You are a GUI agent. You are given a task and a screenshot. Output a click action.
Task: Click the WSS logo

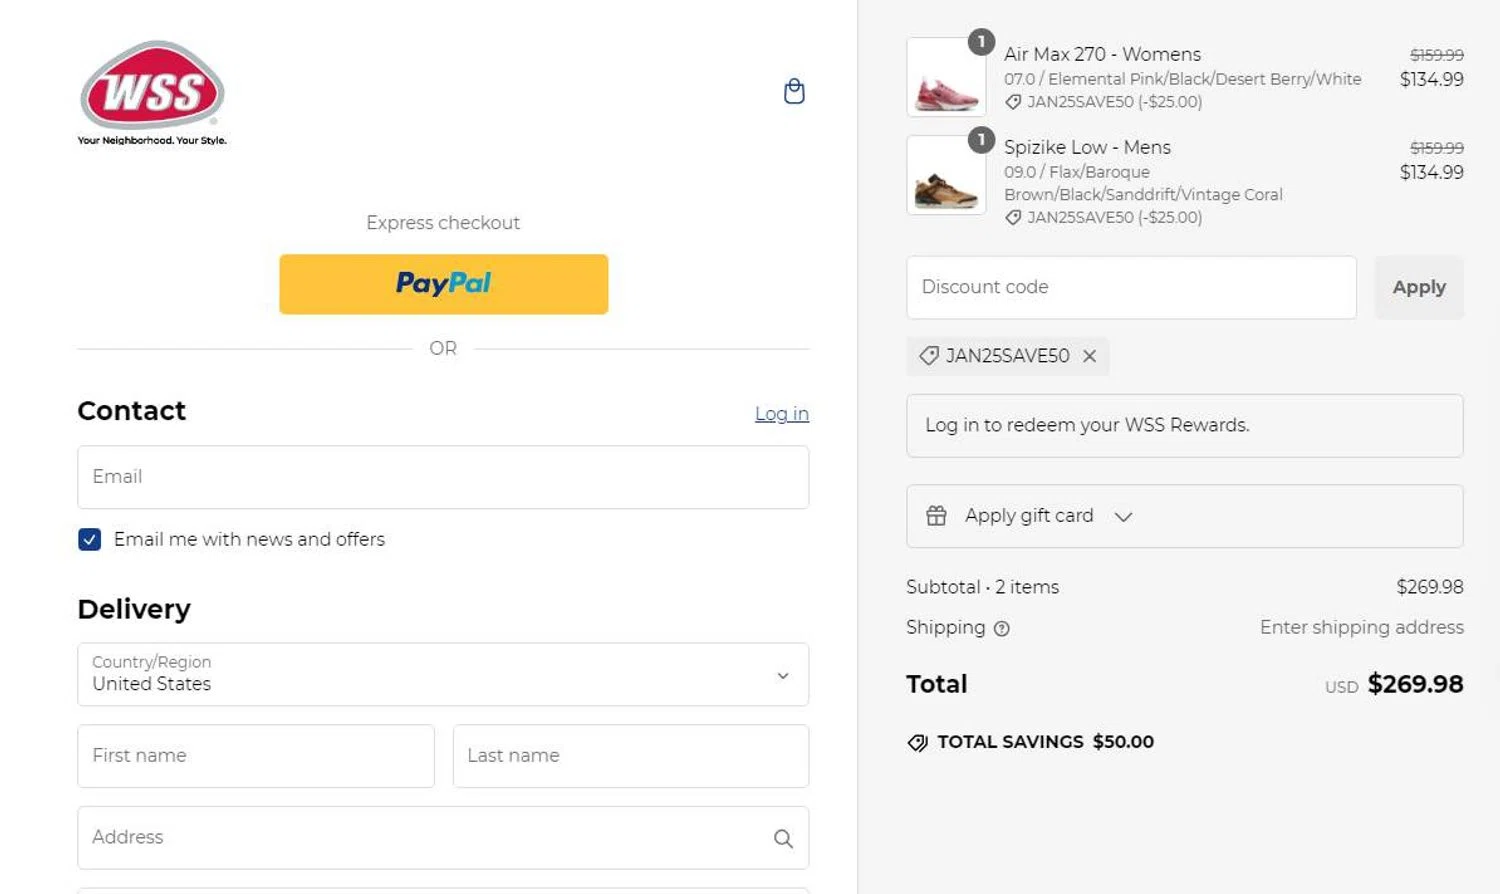pyautogui.click(x=152, y=88)
